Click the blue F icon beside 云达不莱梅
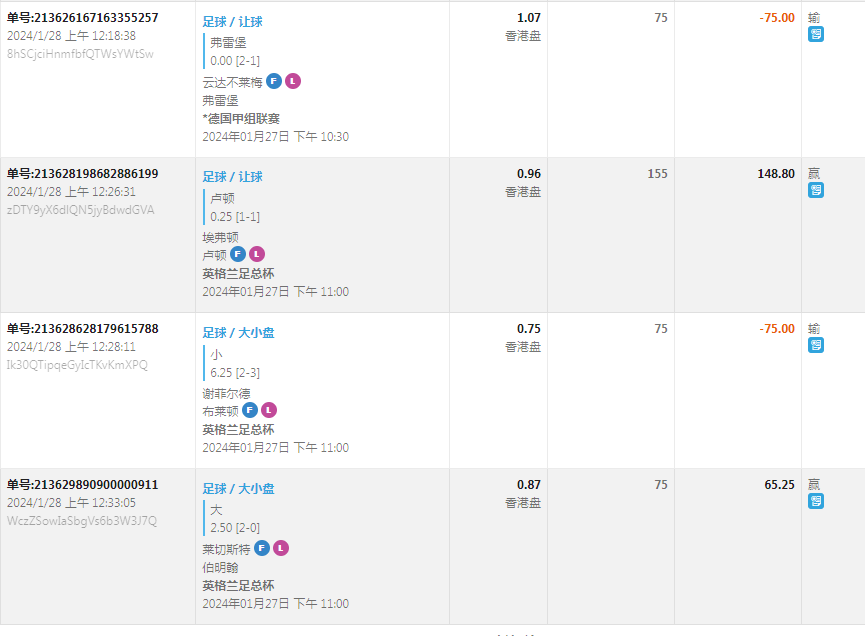The image size is (865, 636). tap(274, 81)
